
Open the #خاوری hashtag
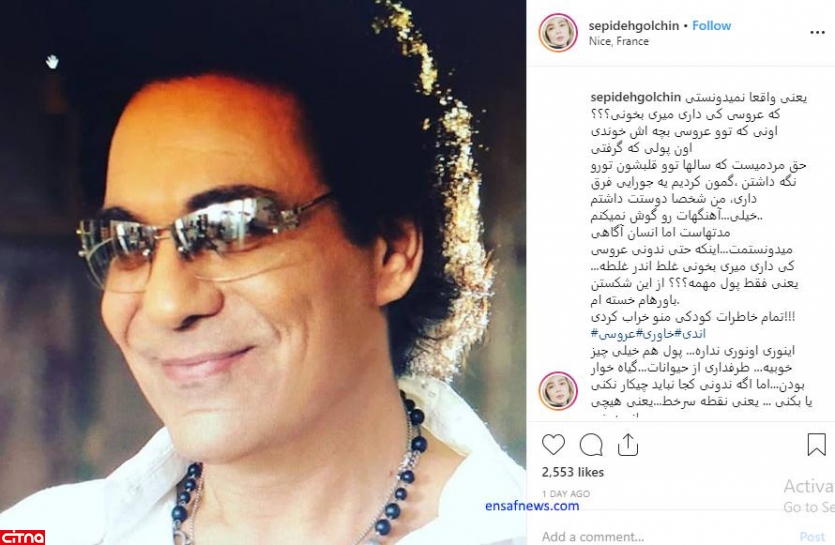tap(659, 334)
